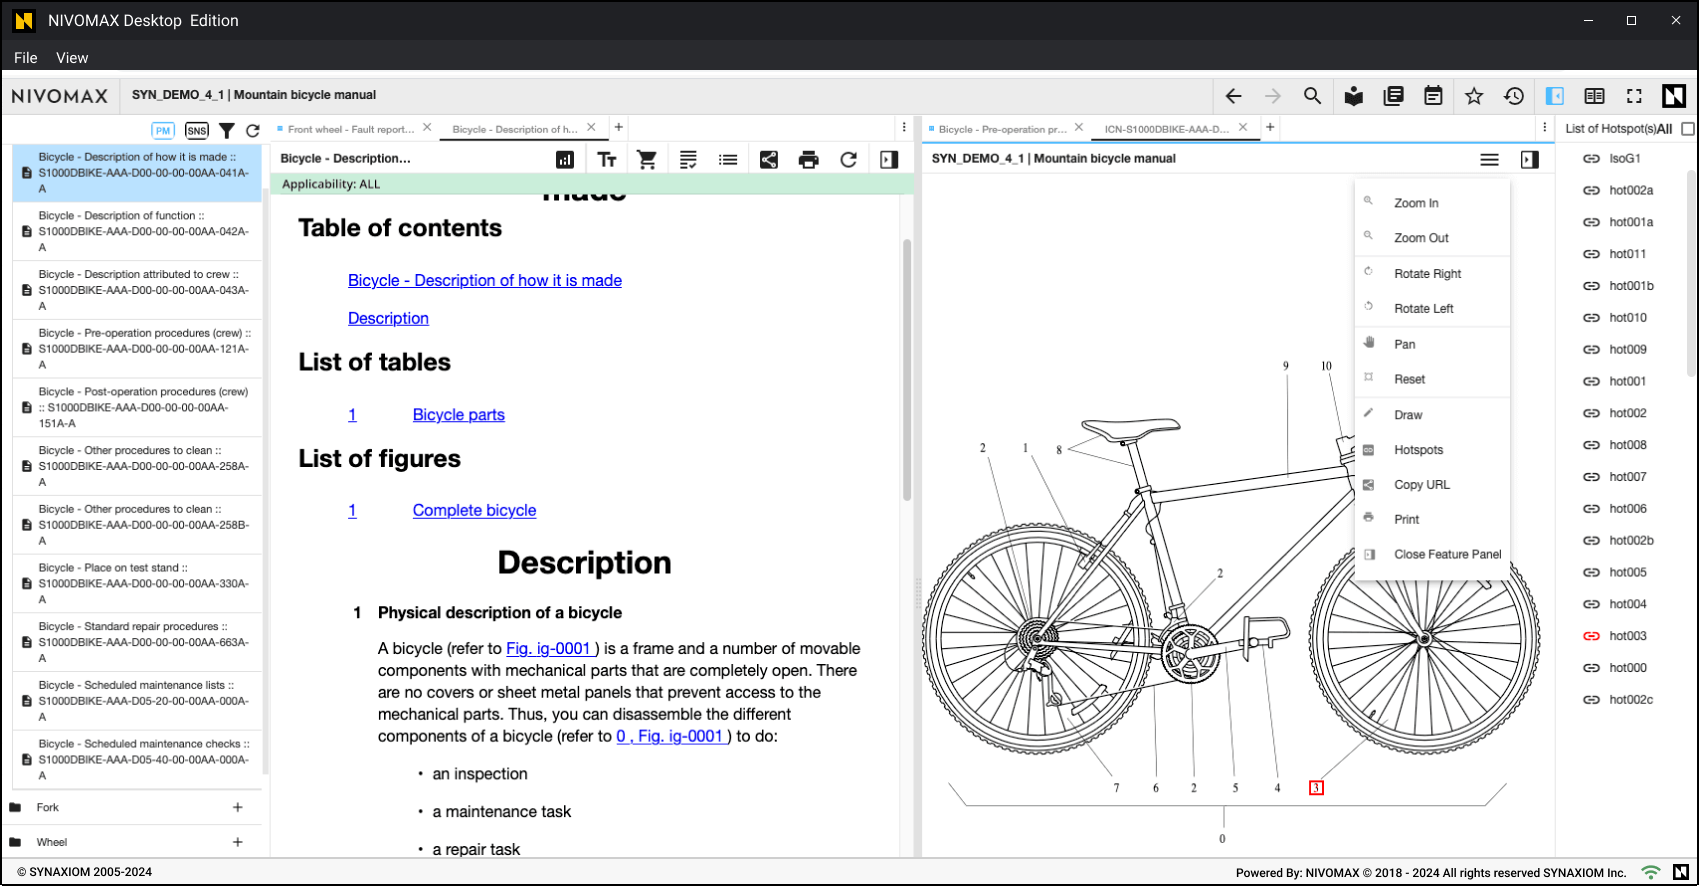Select Close Feature Panel entry

click(x=1432, y=555)
